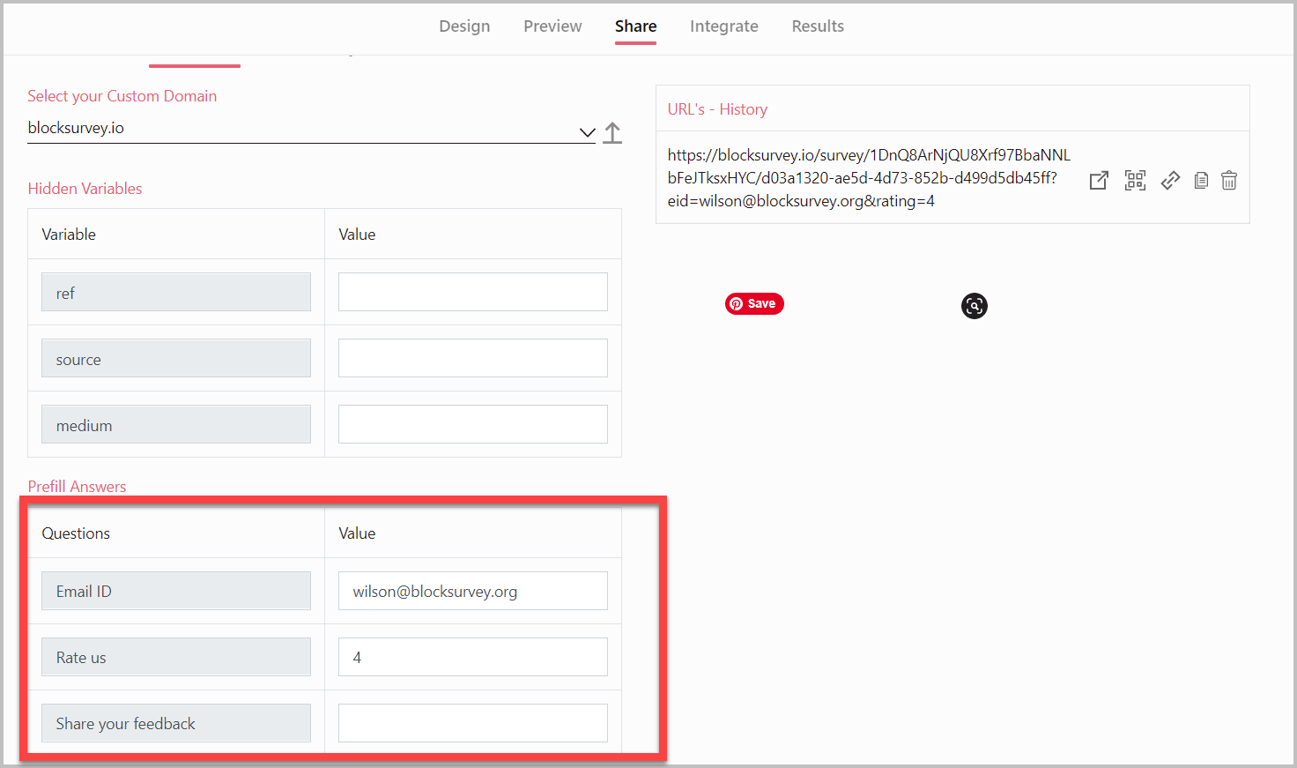Viewport: 1297px width, 768px height.
Task: Open the Preview tab
Action: click(x=553, y=26)
